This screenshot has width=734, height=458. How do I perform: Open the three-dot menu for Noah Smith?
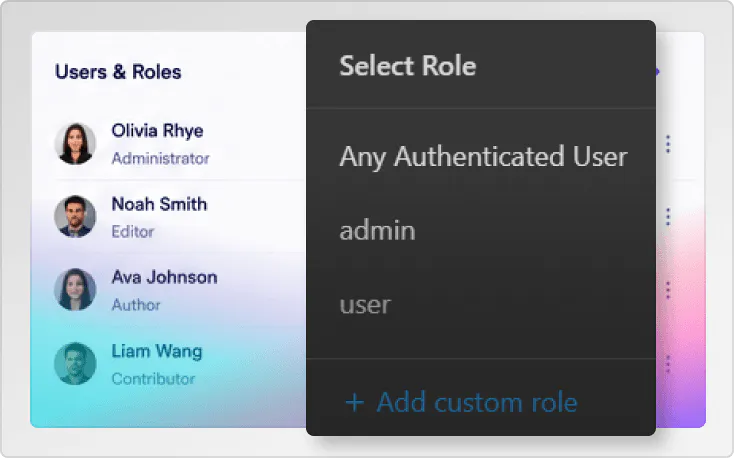click(668, 217)
